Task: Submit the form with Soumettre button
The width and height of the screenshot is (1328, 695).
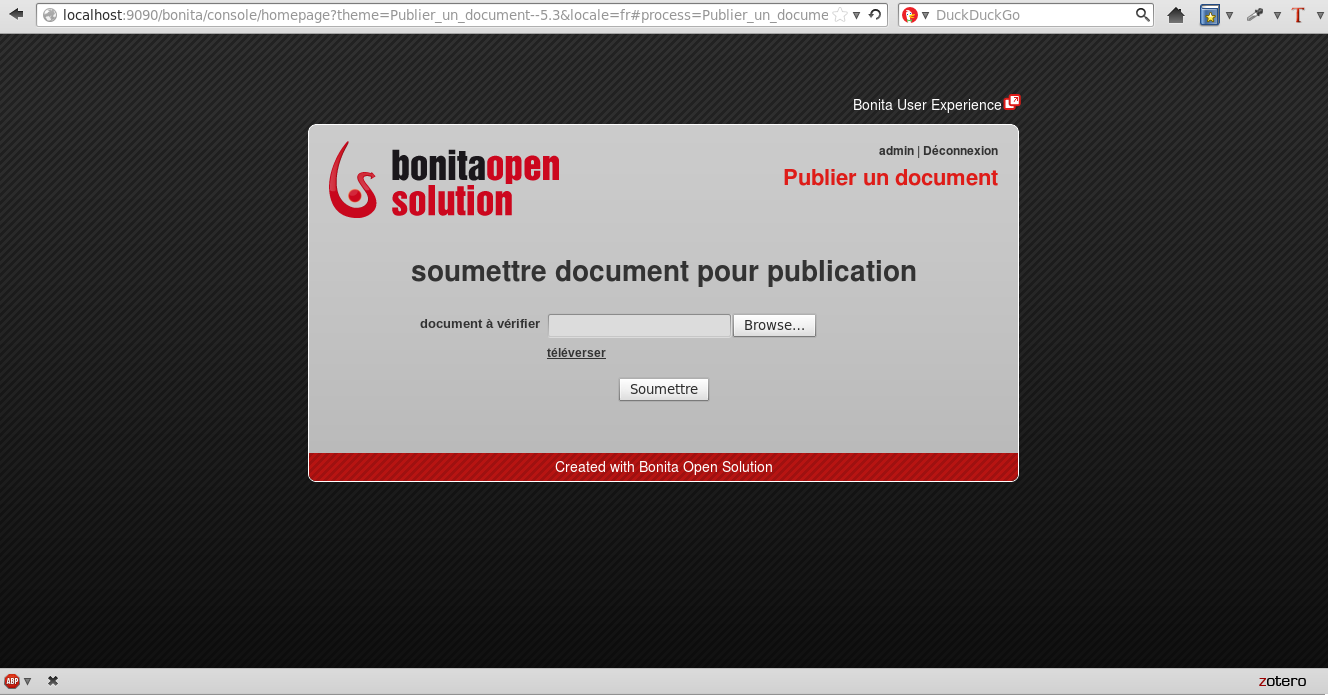Action: click(664, 389)
